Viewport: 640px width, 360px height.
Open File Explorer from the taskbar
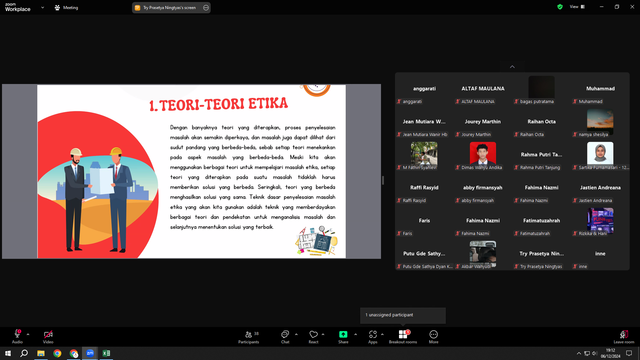click(x=40, y=353)
